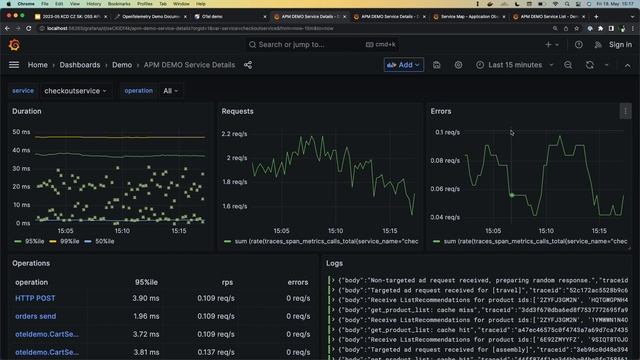
Task: Open the checkoutservice service dropdown
Action: pyautogui.click(x=75, y=91)
